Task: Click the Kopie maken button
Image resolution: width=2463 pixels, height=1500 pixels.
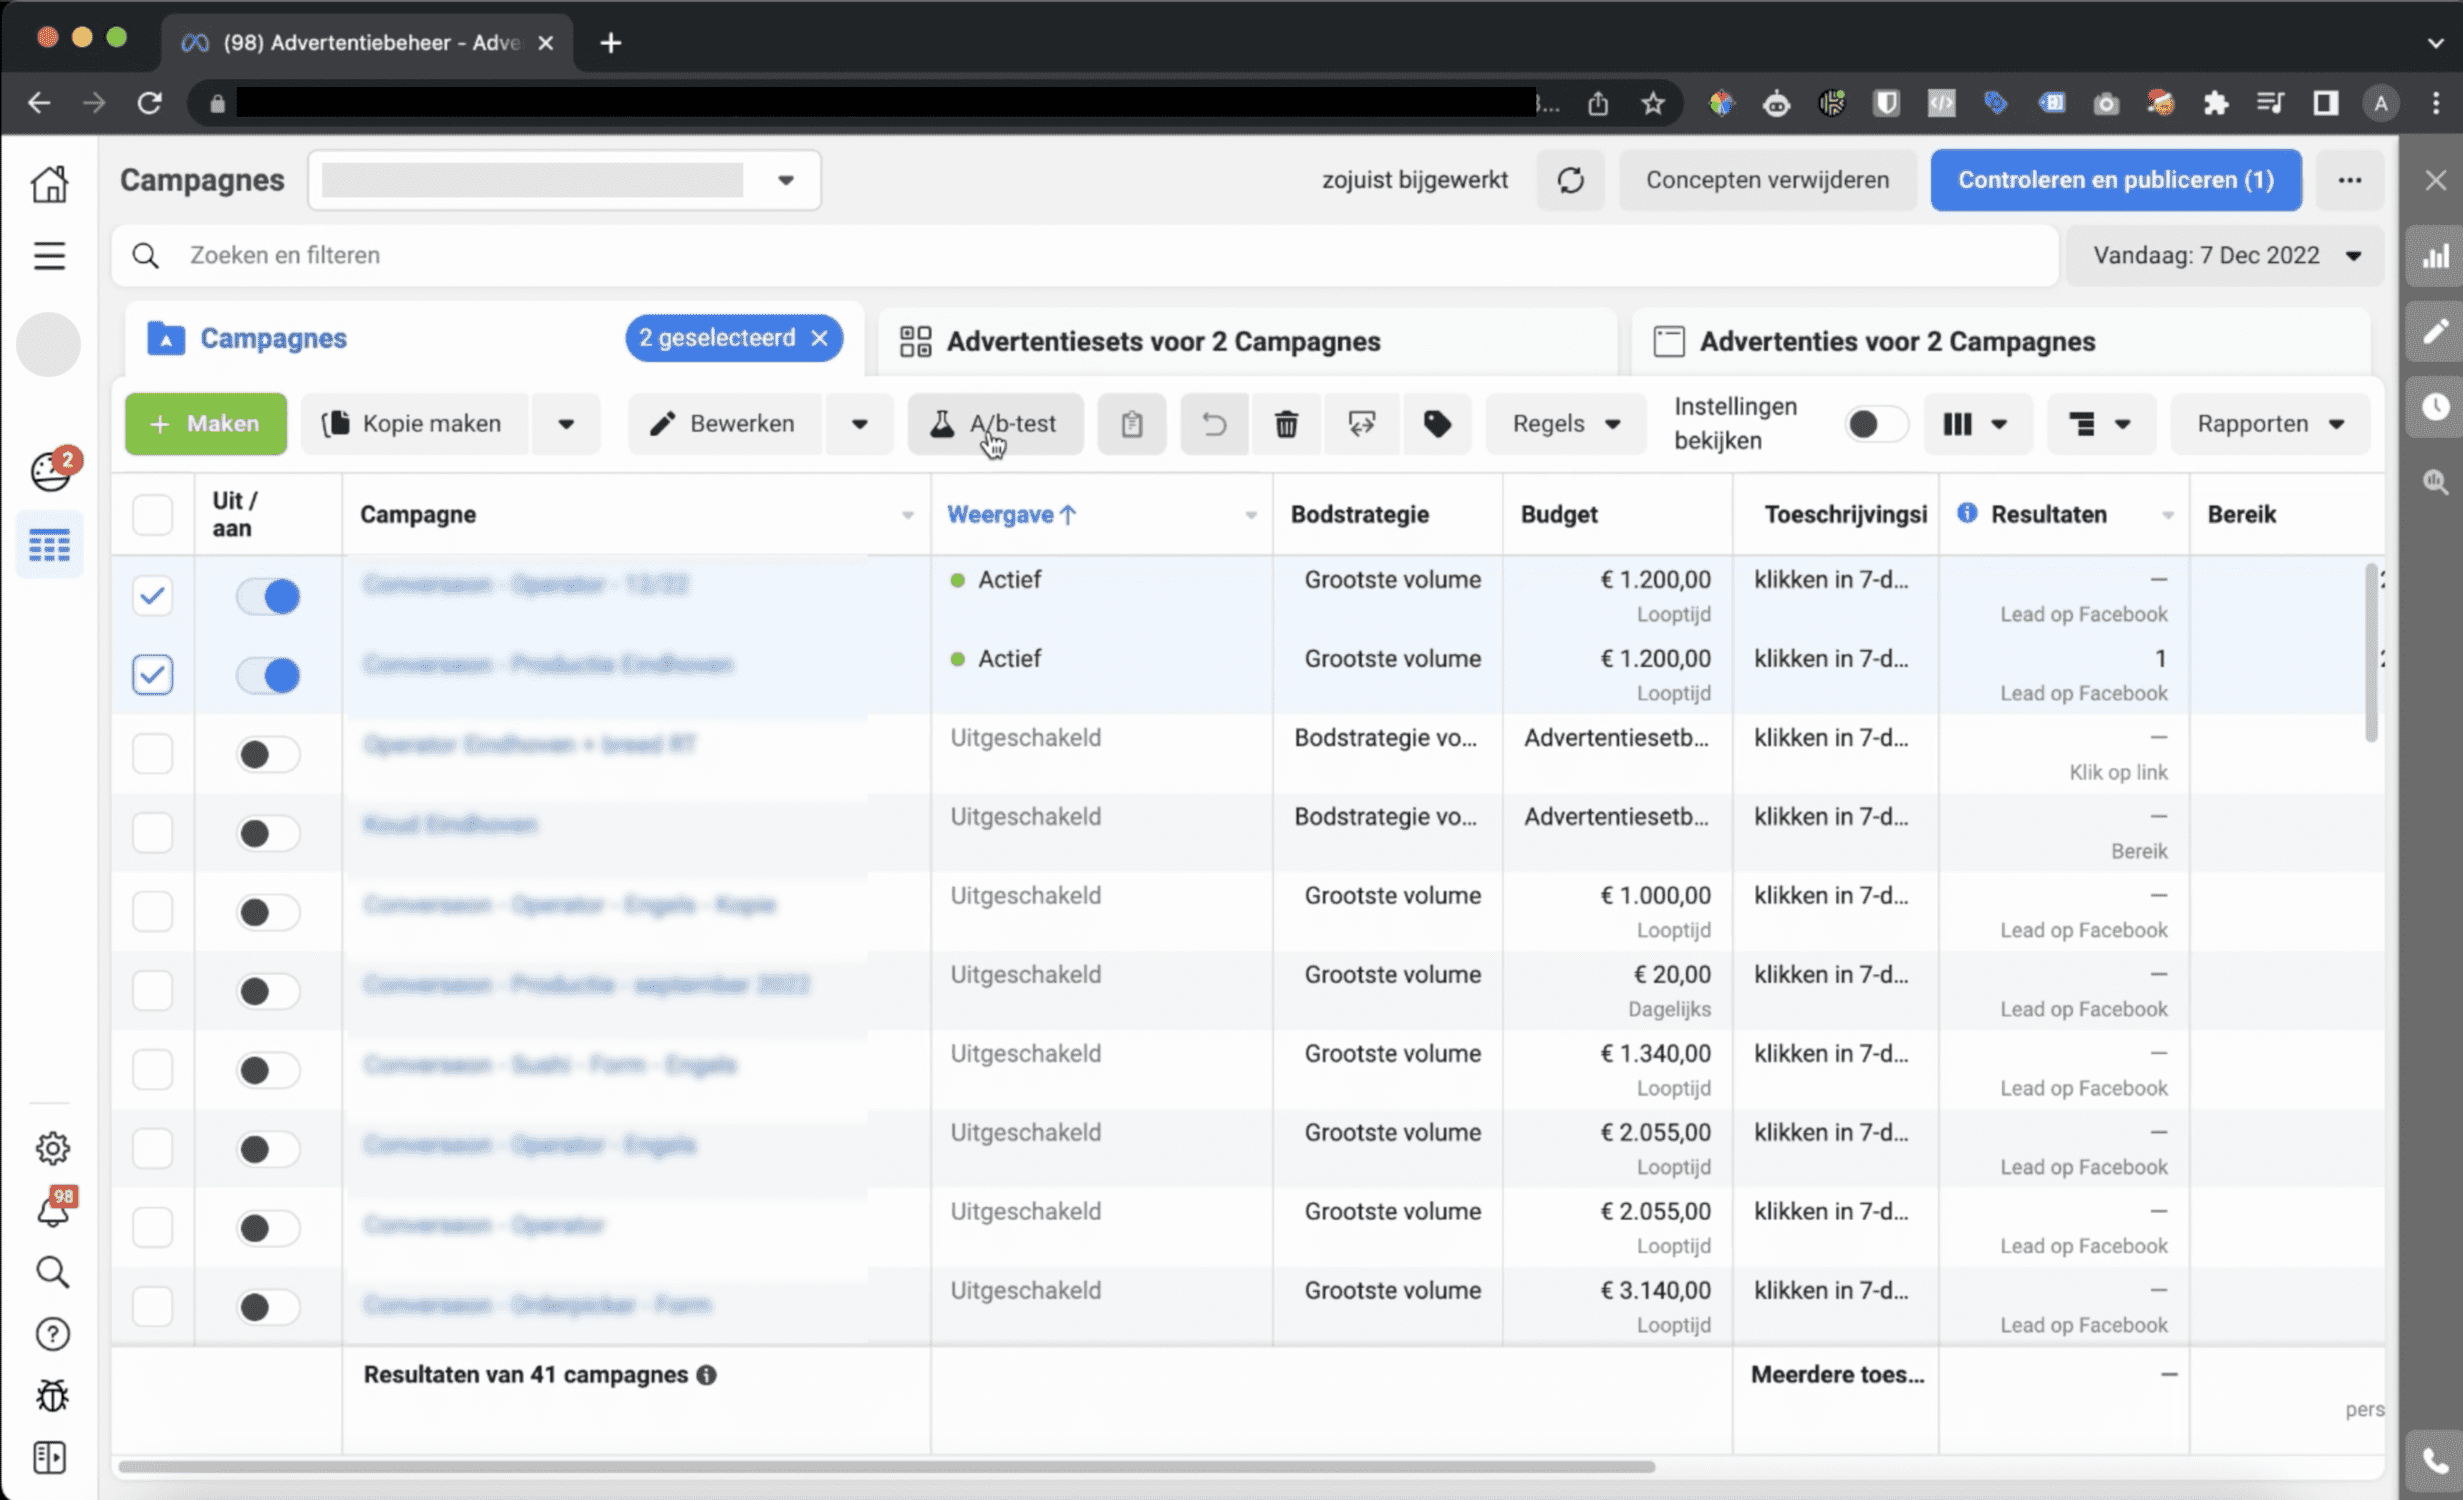Action: point(414,424)
